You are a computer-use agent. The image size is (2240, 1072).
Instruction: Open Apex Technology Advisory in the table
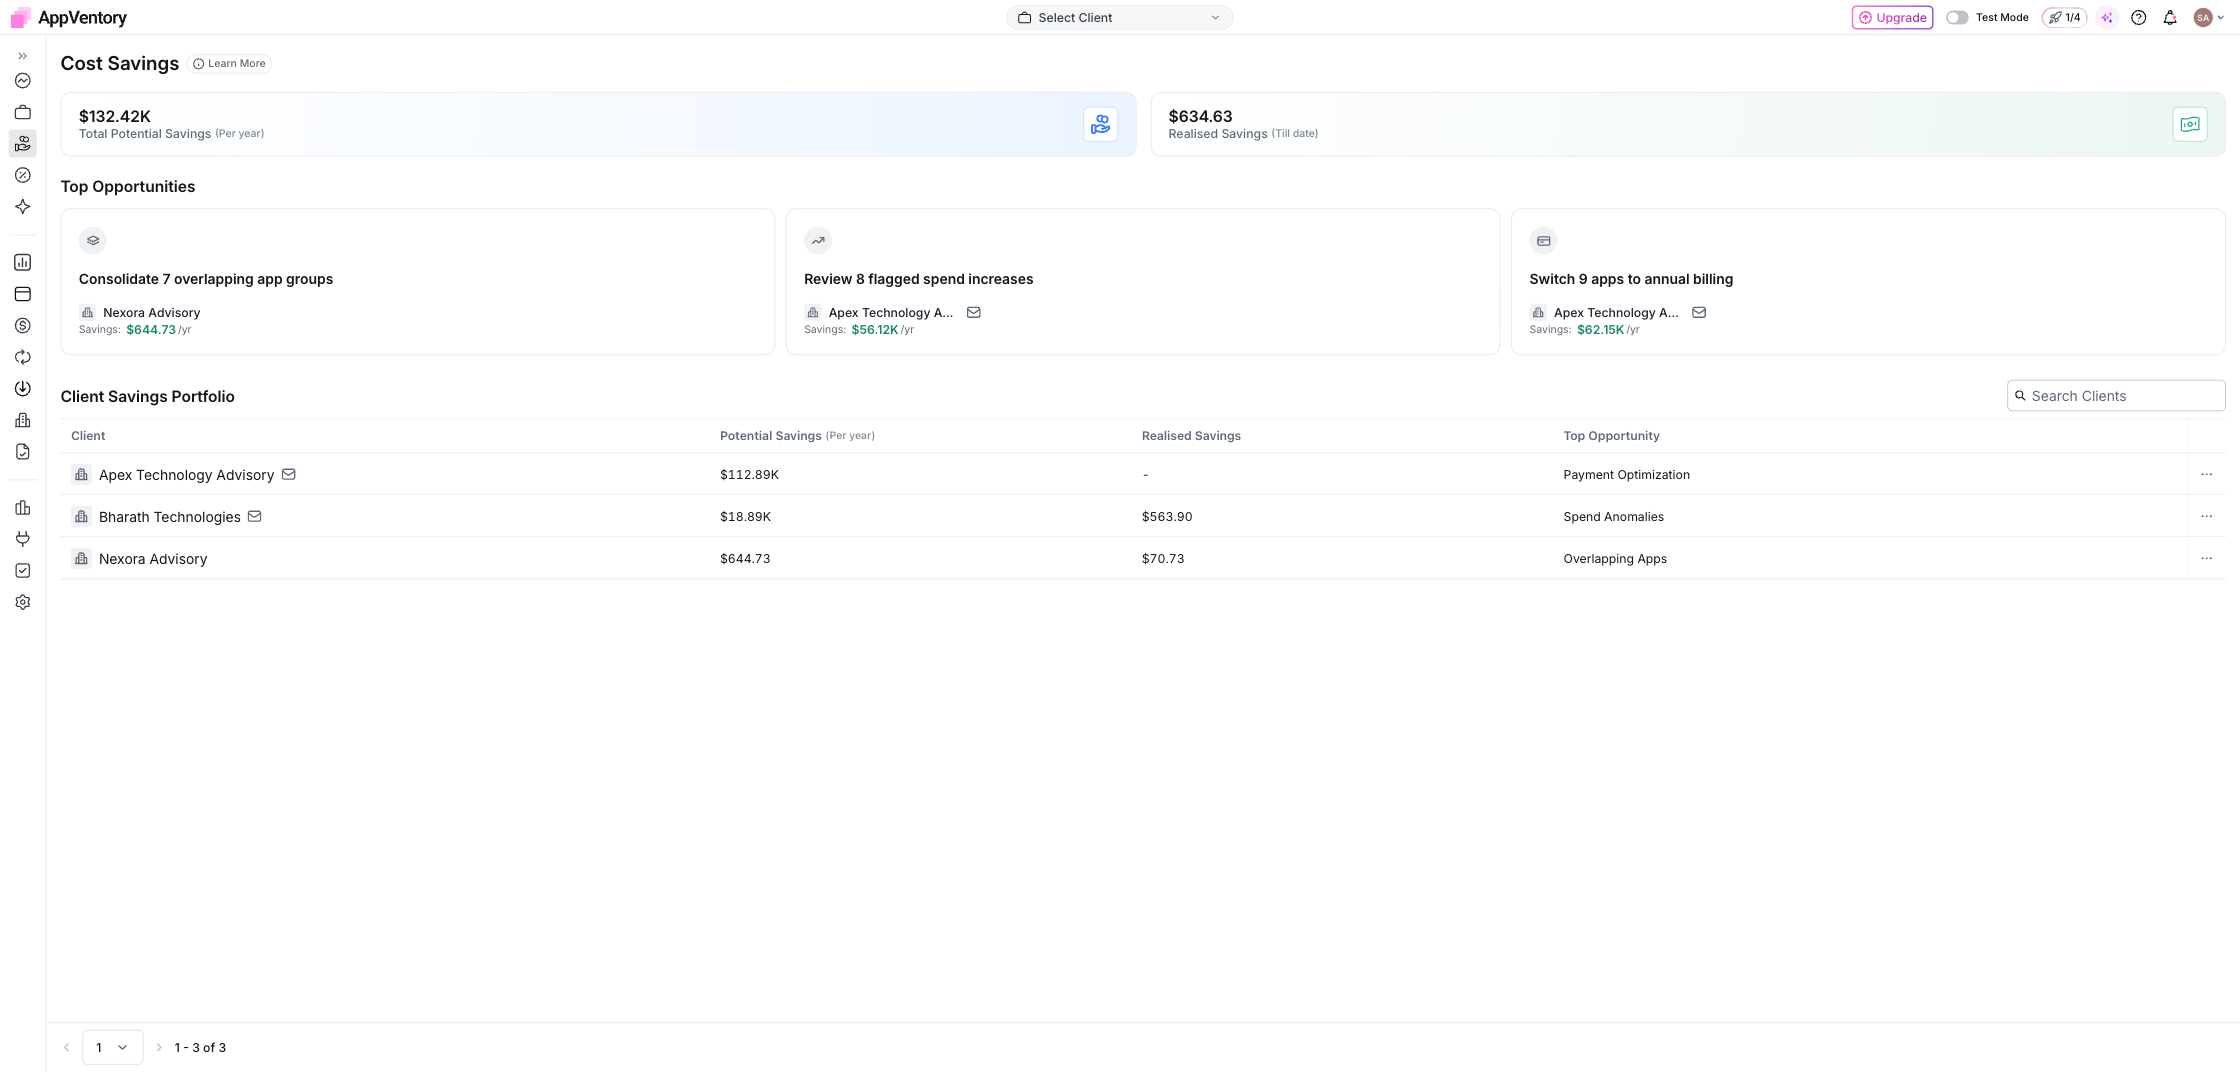point(186,475)
